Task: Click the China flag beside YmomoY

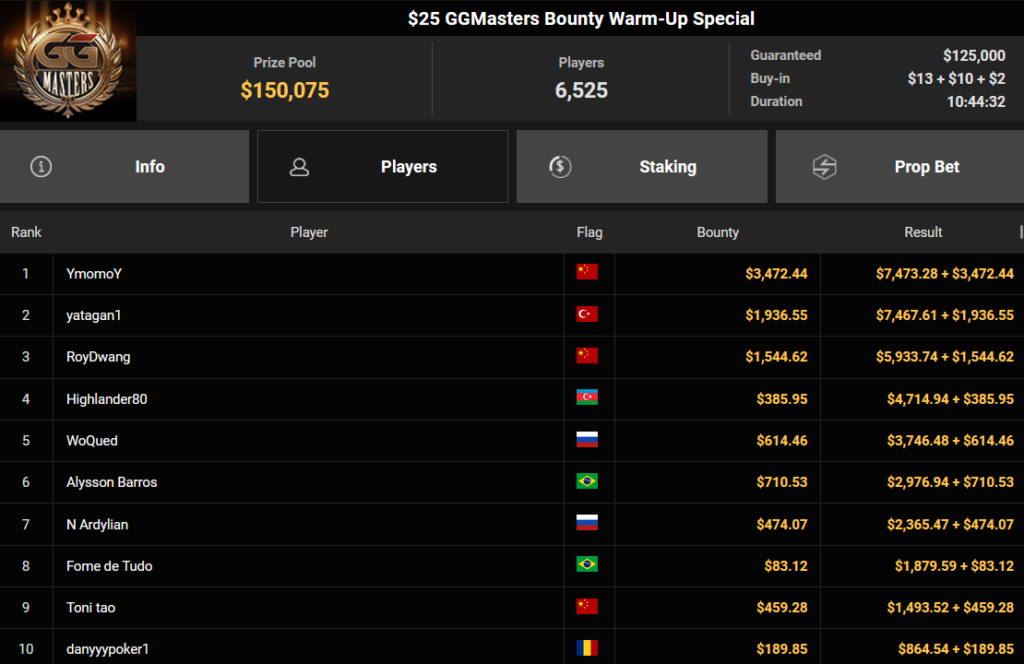Action: coord(587,273)
